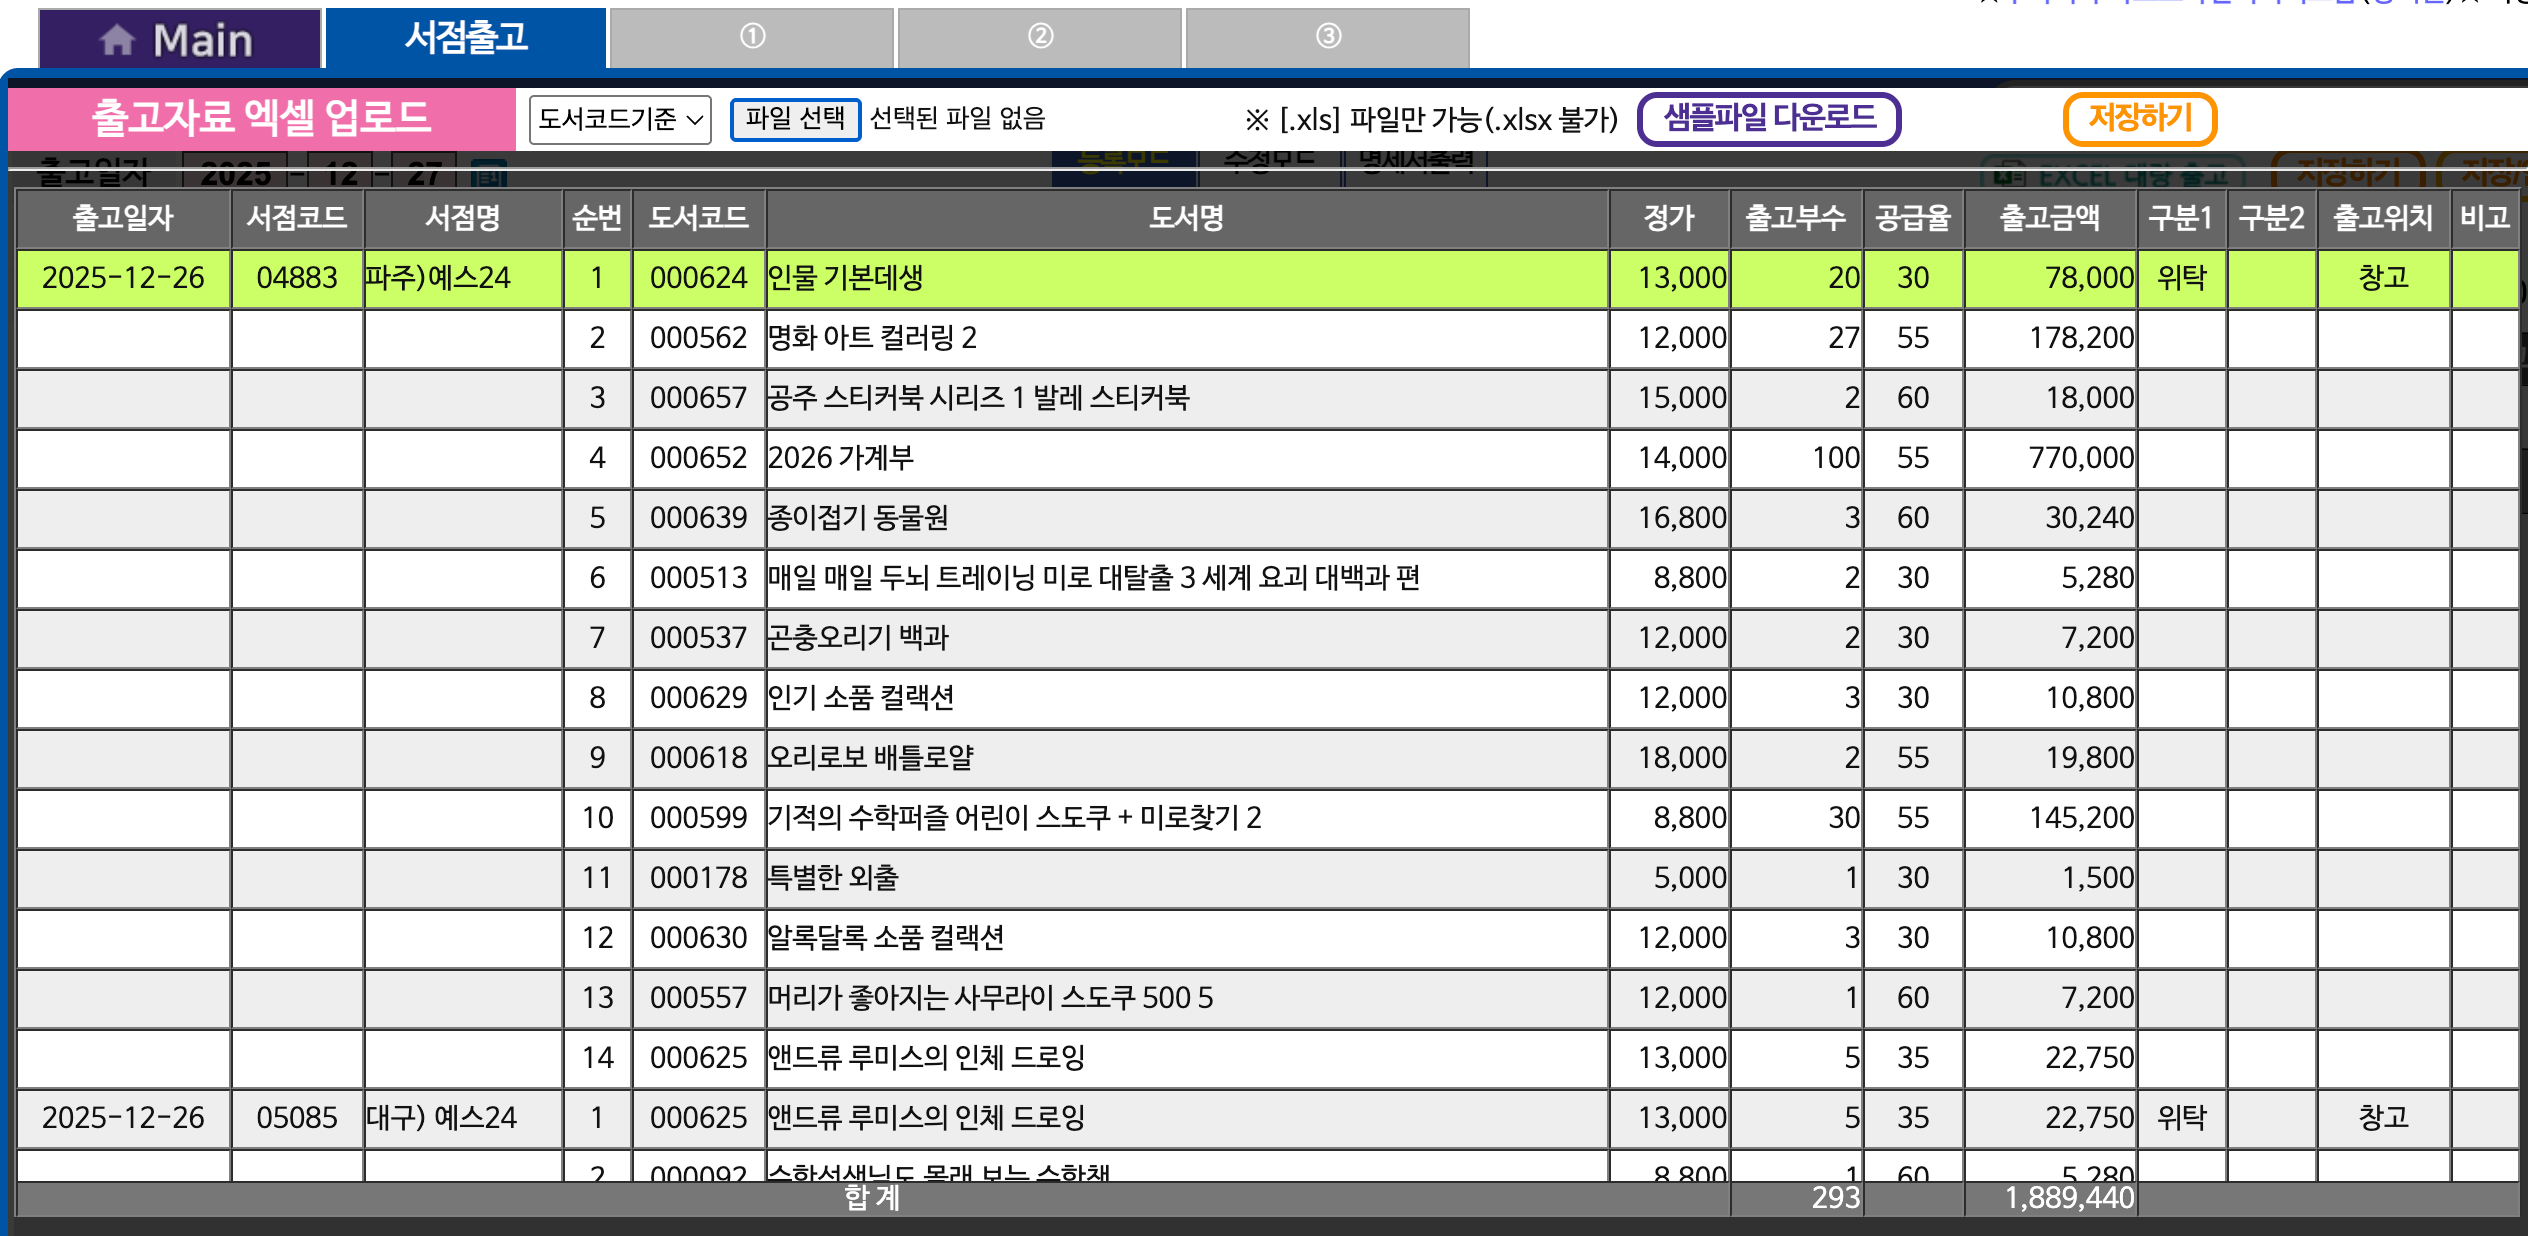Click the 출고일자 column header

123,218
